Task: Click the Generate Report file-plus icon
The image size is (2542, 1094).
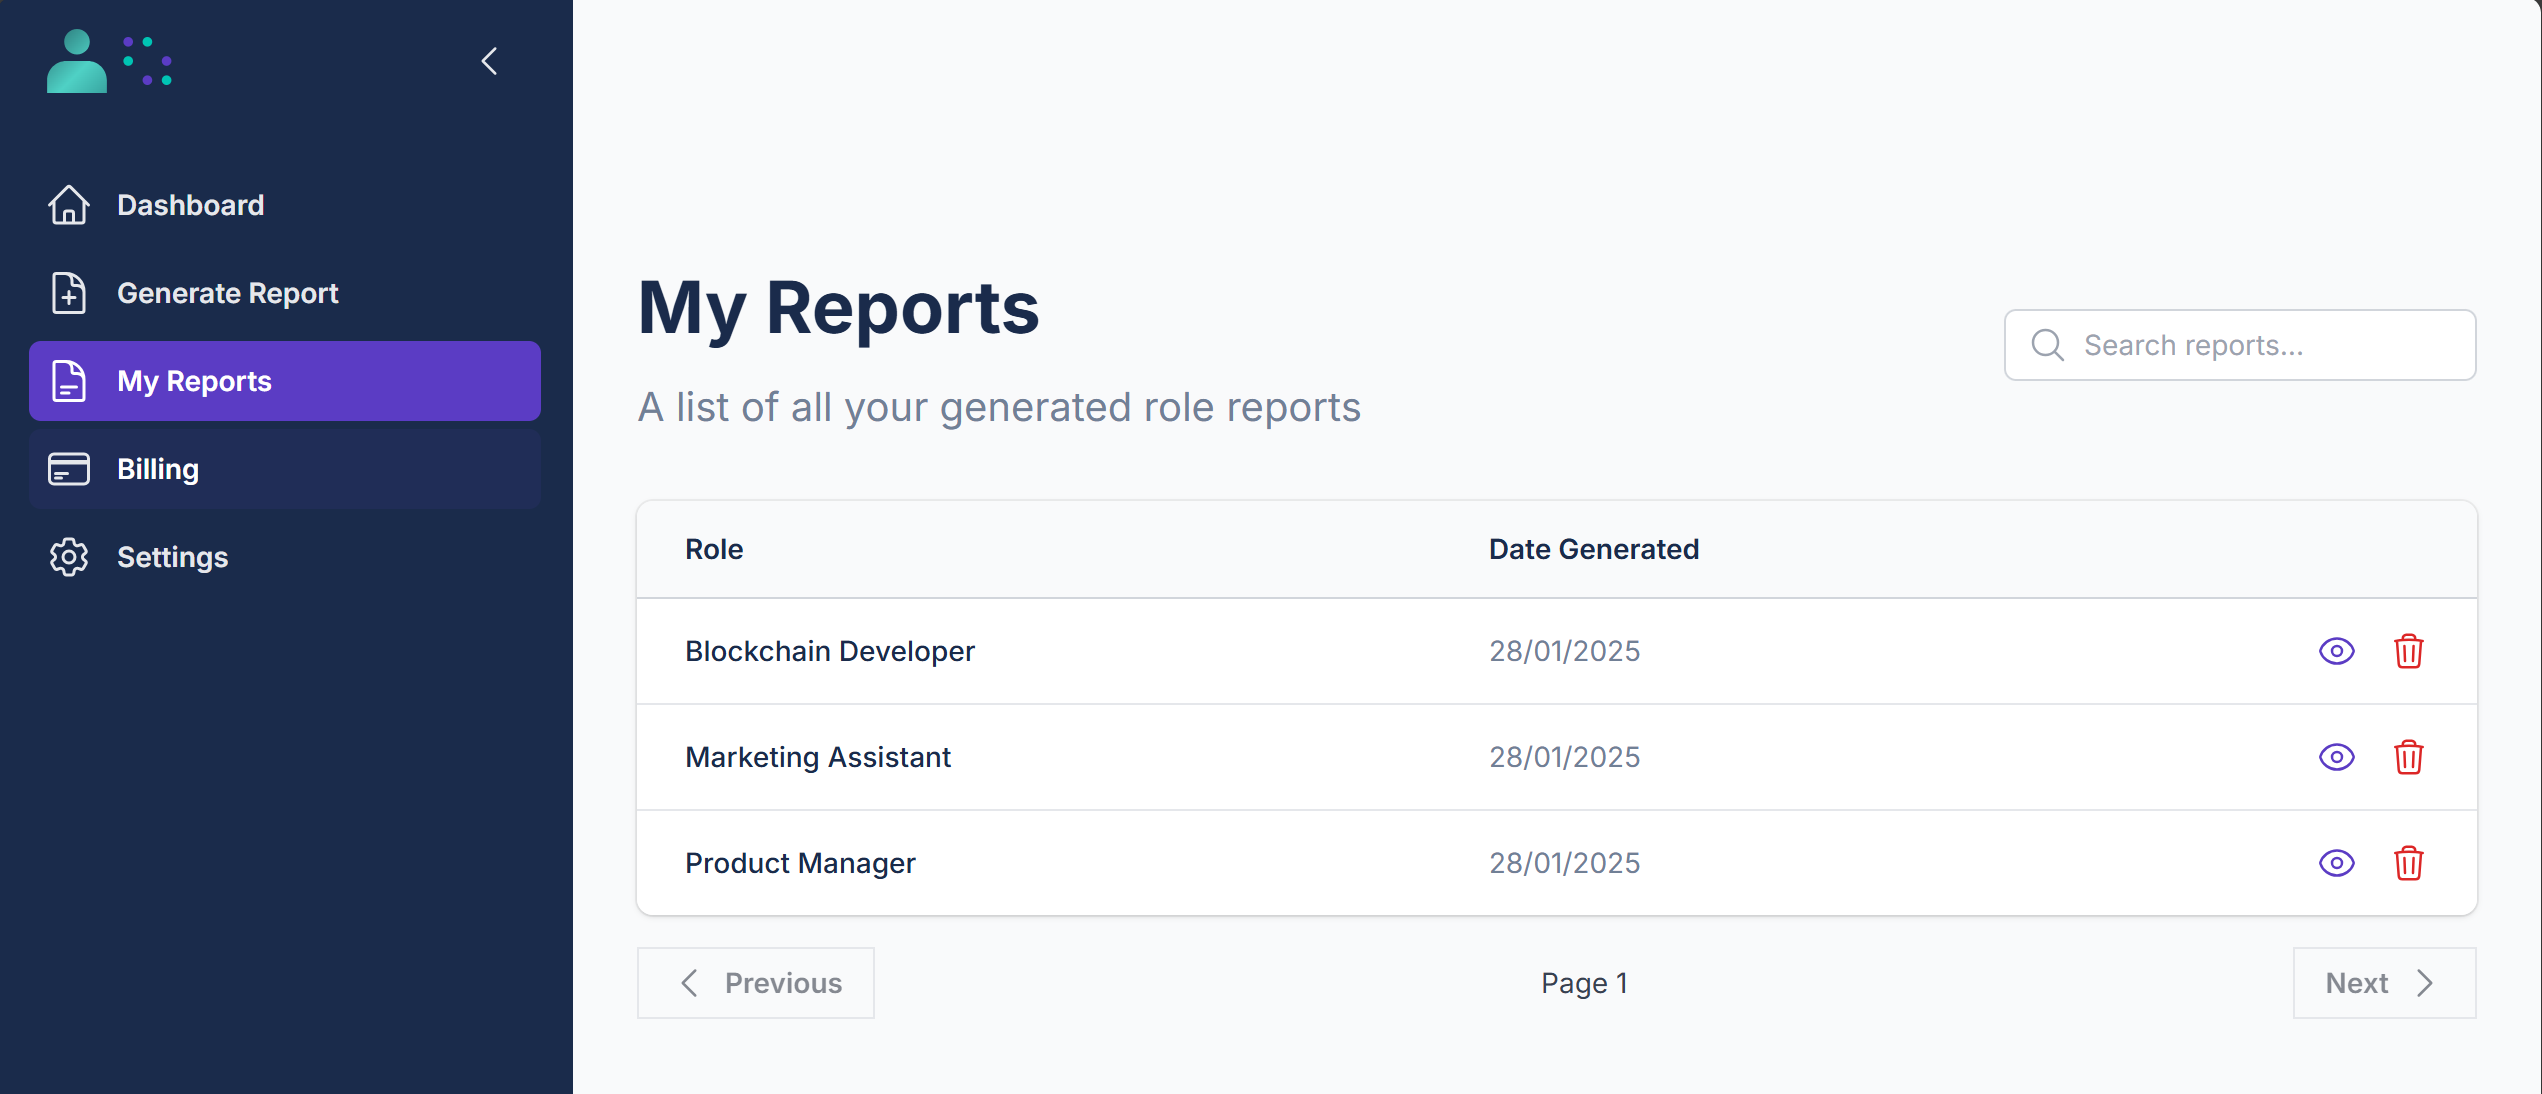Action: 69,293
